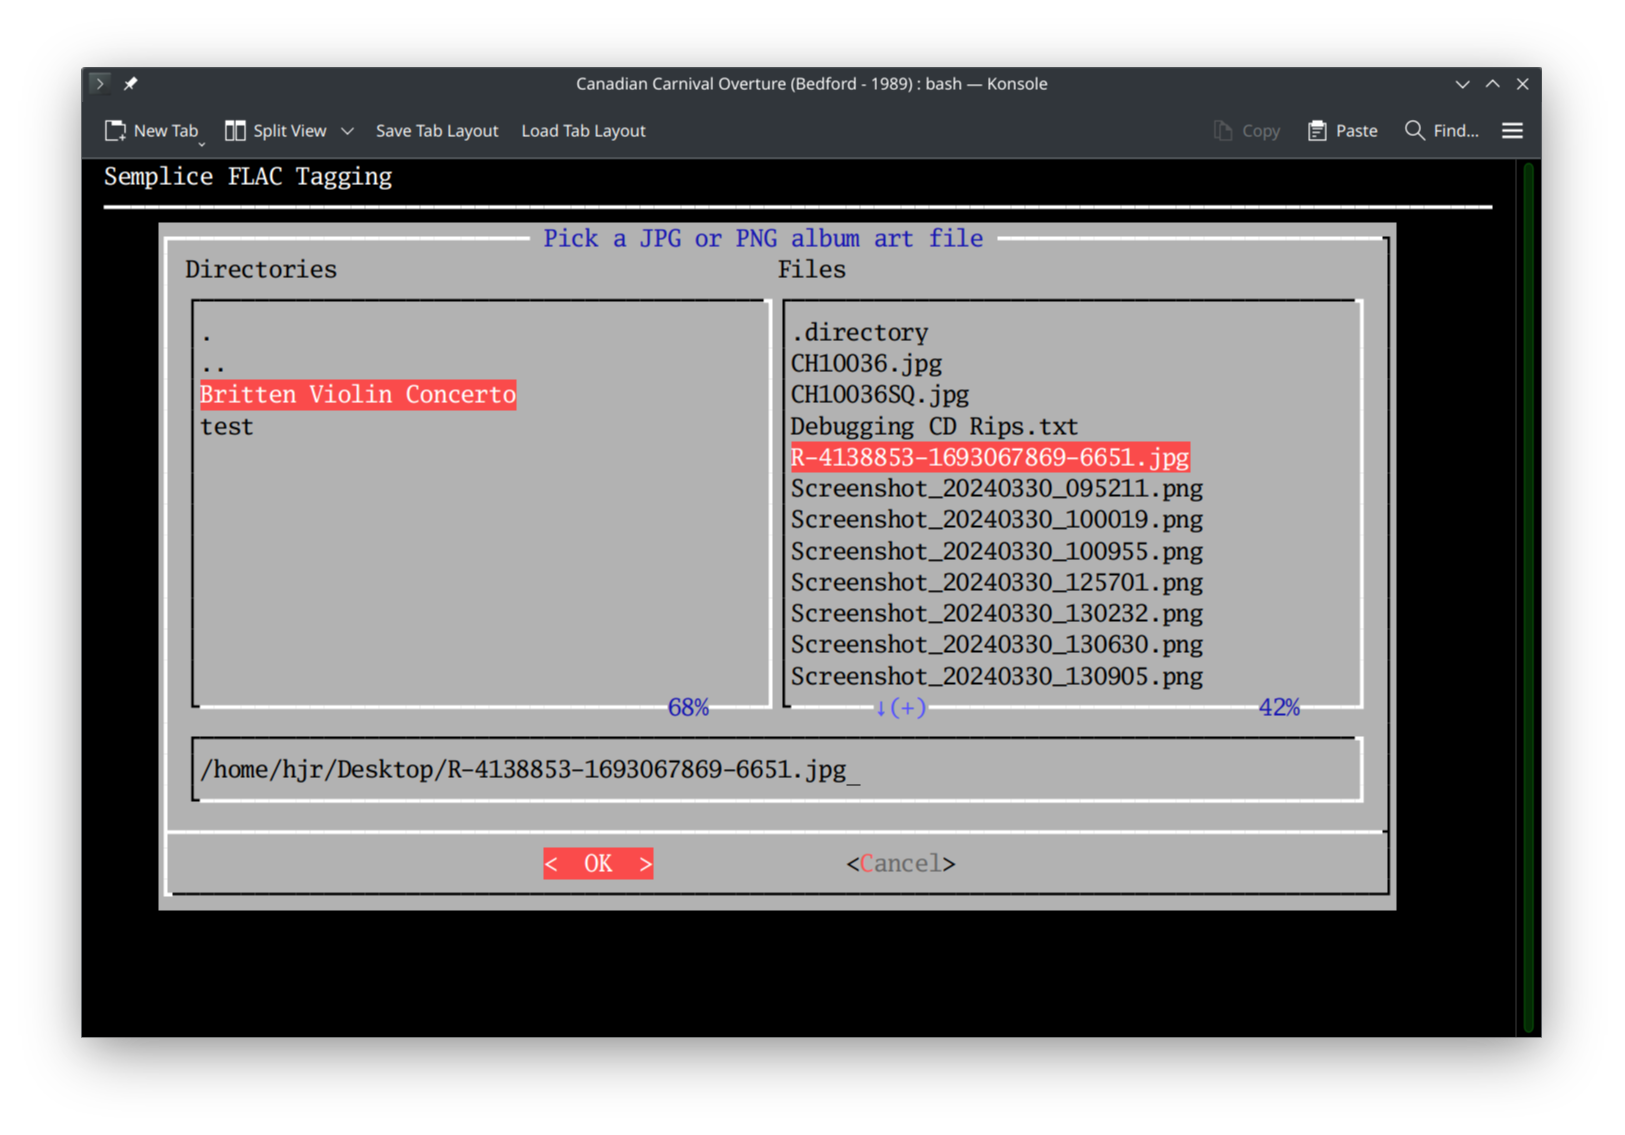
Task: Click Save Tab Layout
Action: (437, 130)
